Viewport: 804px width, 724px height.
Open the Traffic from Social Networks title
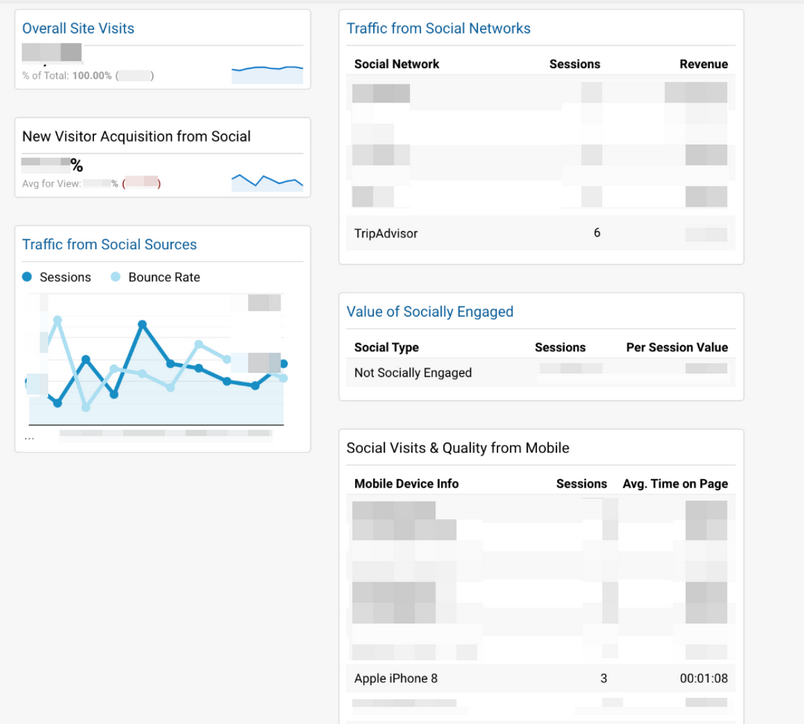pyautogui.click(x=438, y=28)
